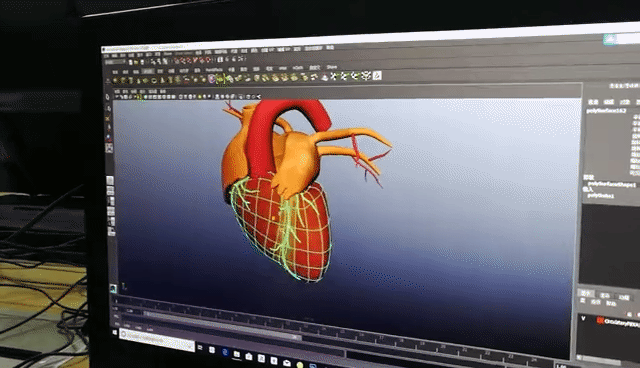The image size is (640, 368).
Task: Create a polygon cone from the shelf
Action: [x=138, y=80]
